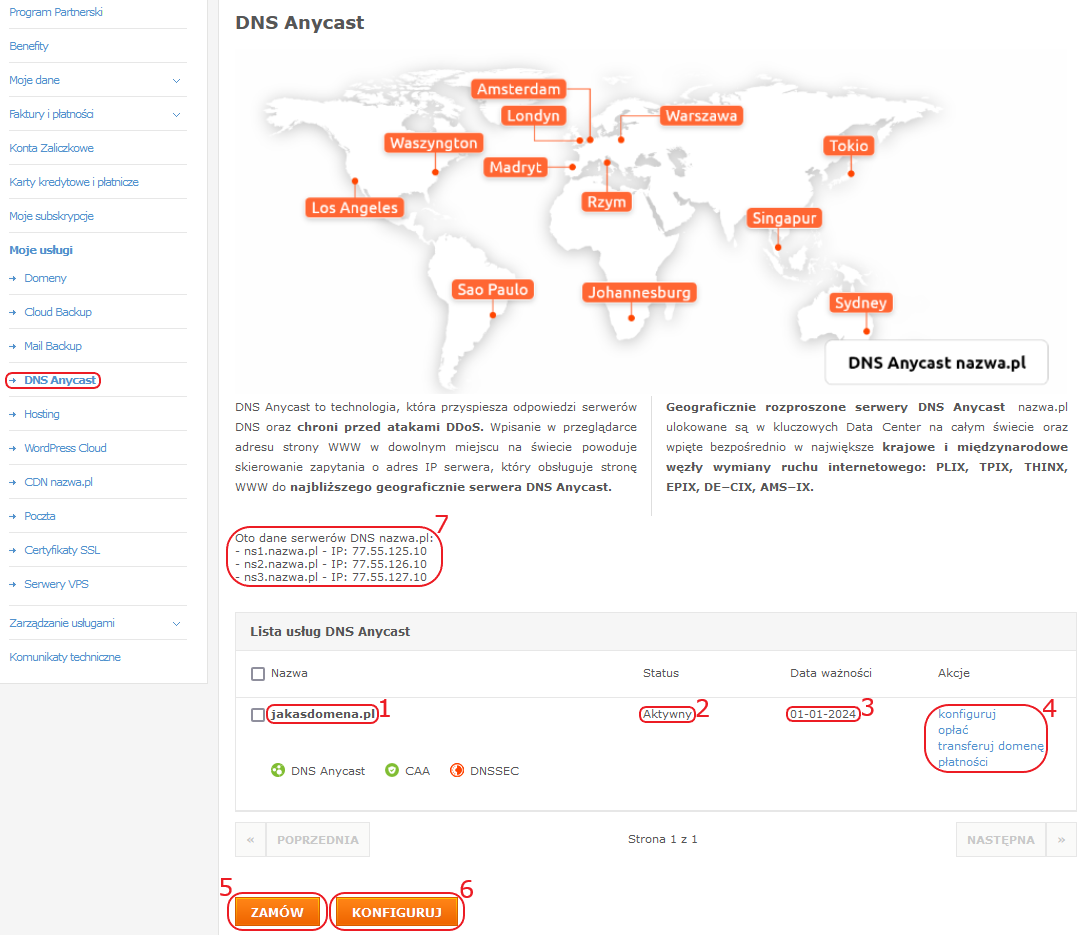The image size is (1082, 935).
Task: Click the Rzym map label
Action: click(x=607, y=202)
